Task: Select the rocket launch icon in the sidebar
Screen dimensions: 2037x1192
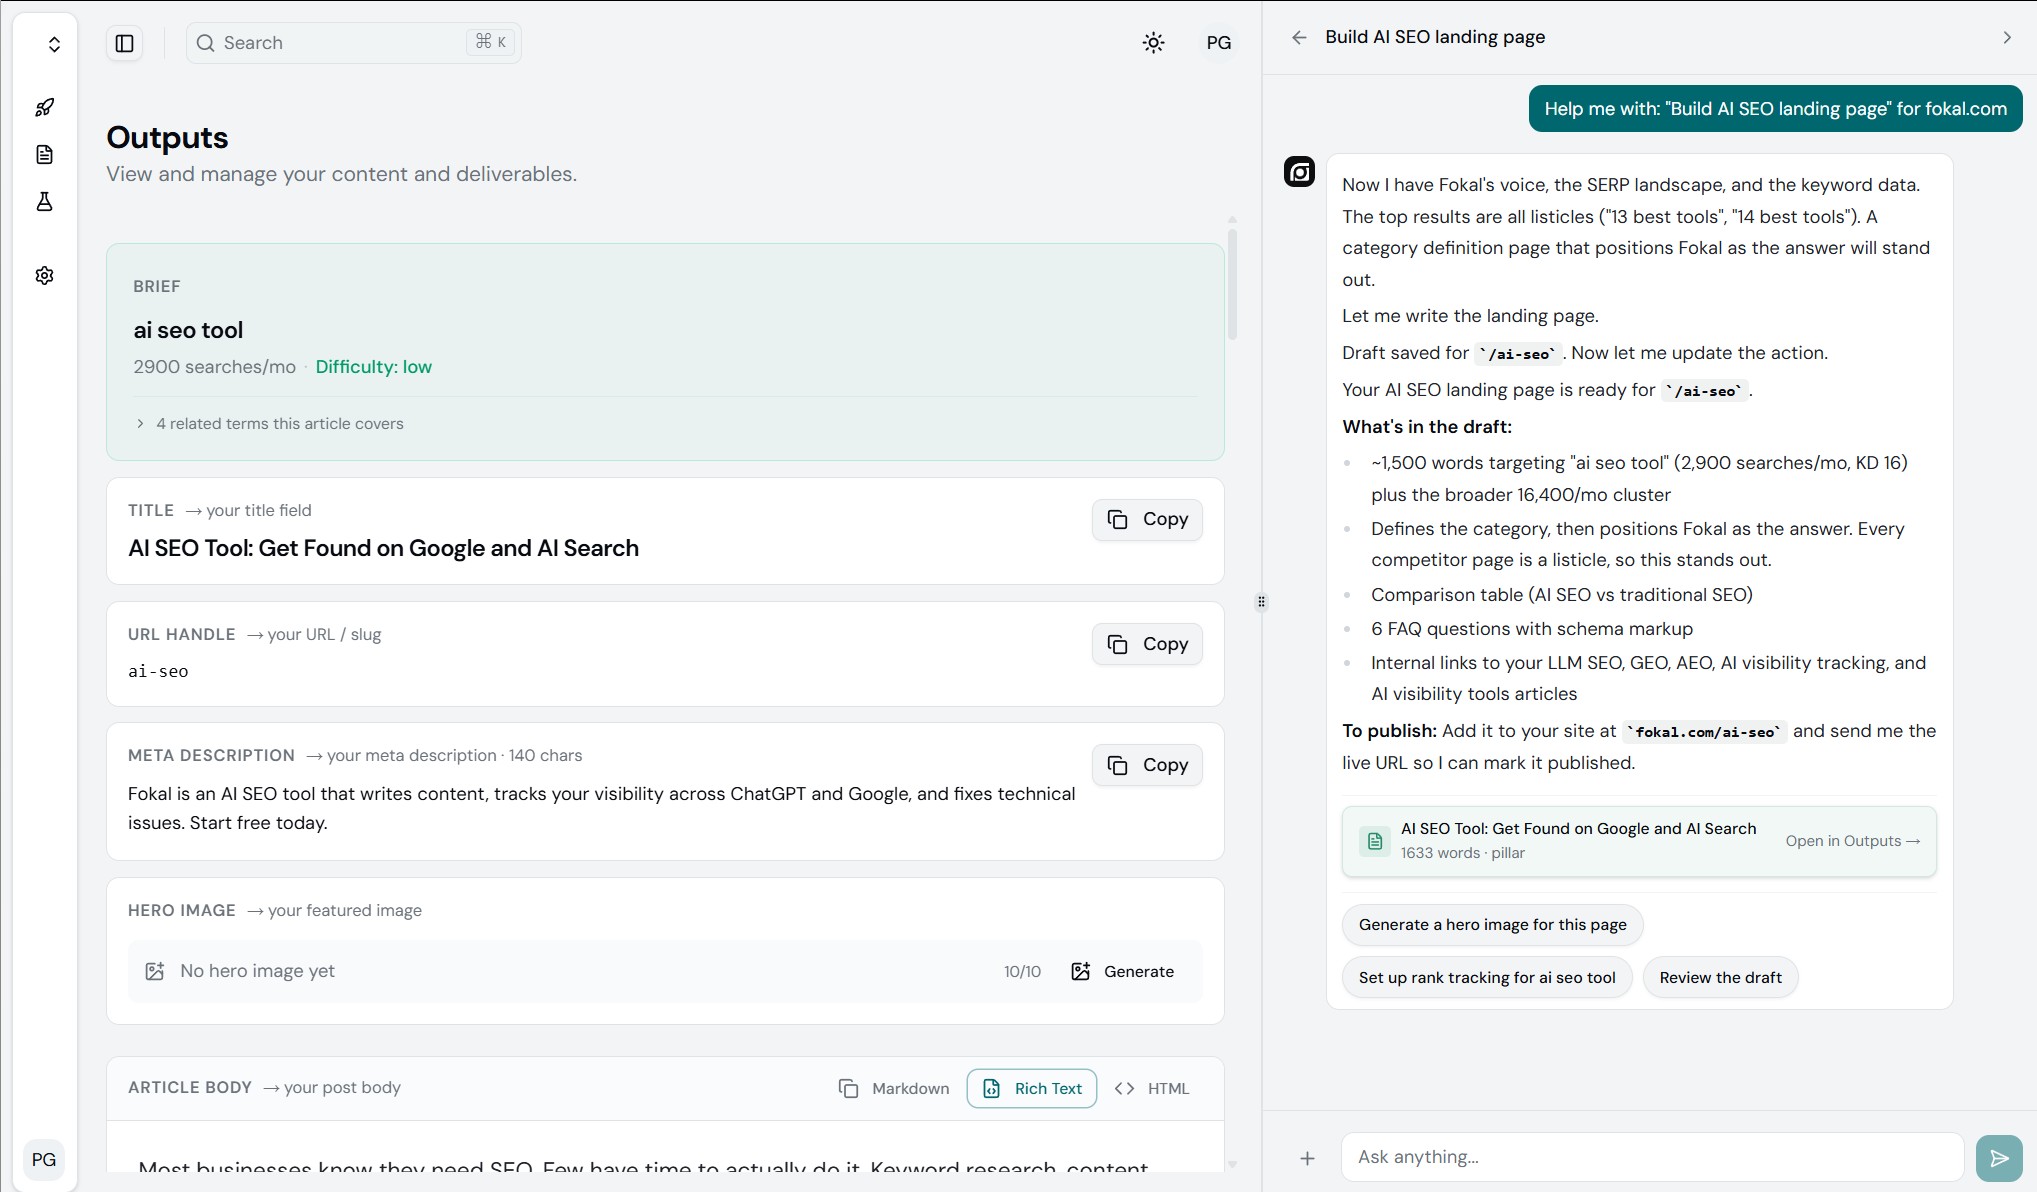Action: pyautogui.click(x=44, y=106)
